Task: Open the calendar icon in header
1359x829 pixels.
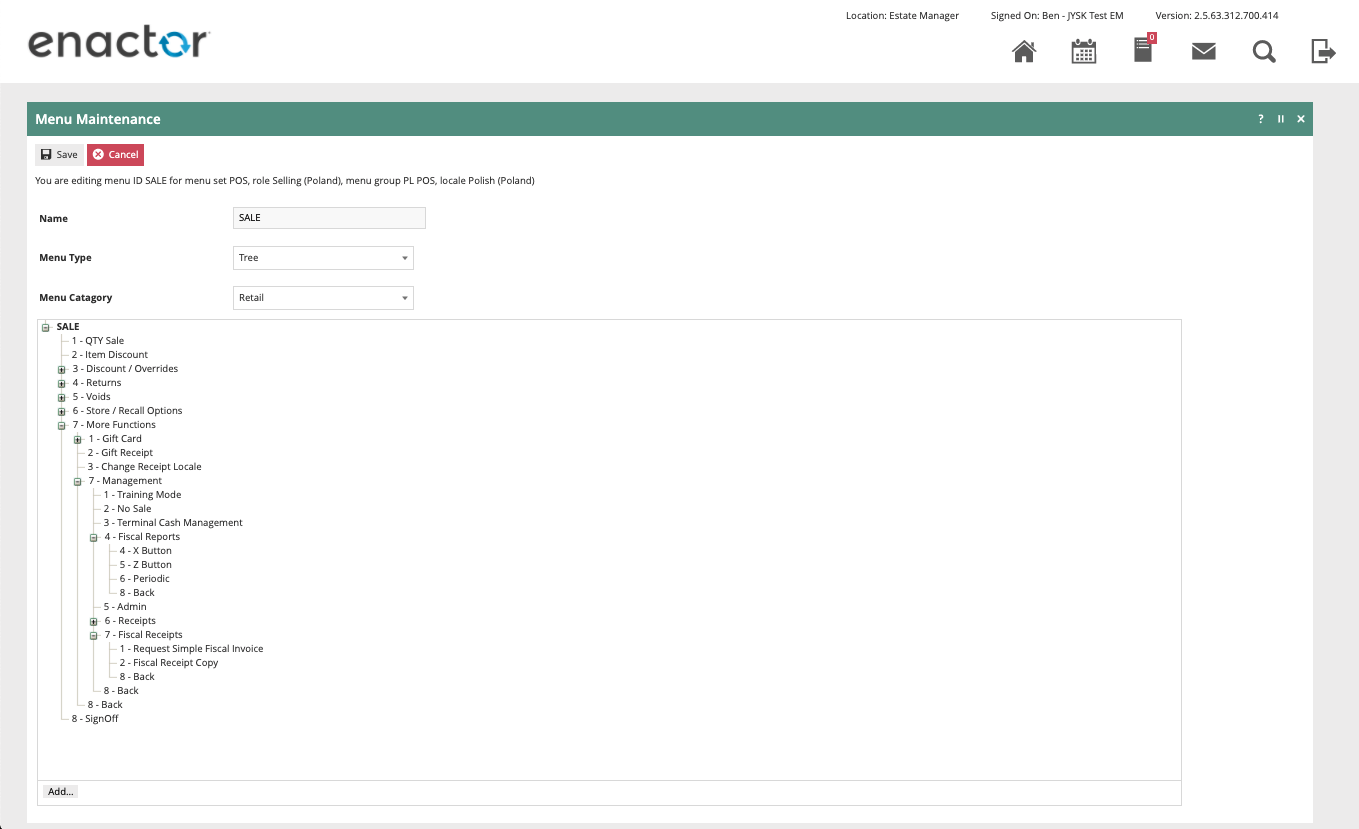Action: (1084, 52)
